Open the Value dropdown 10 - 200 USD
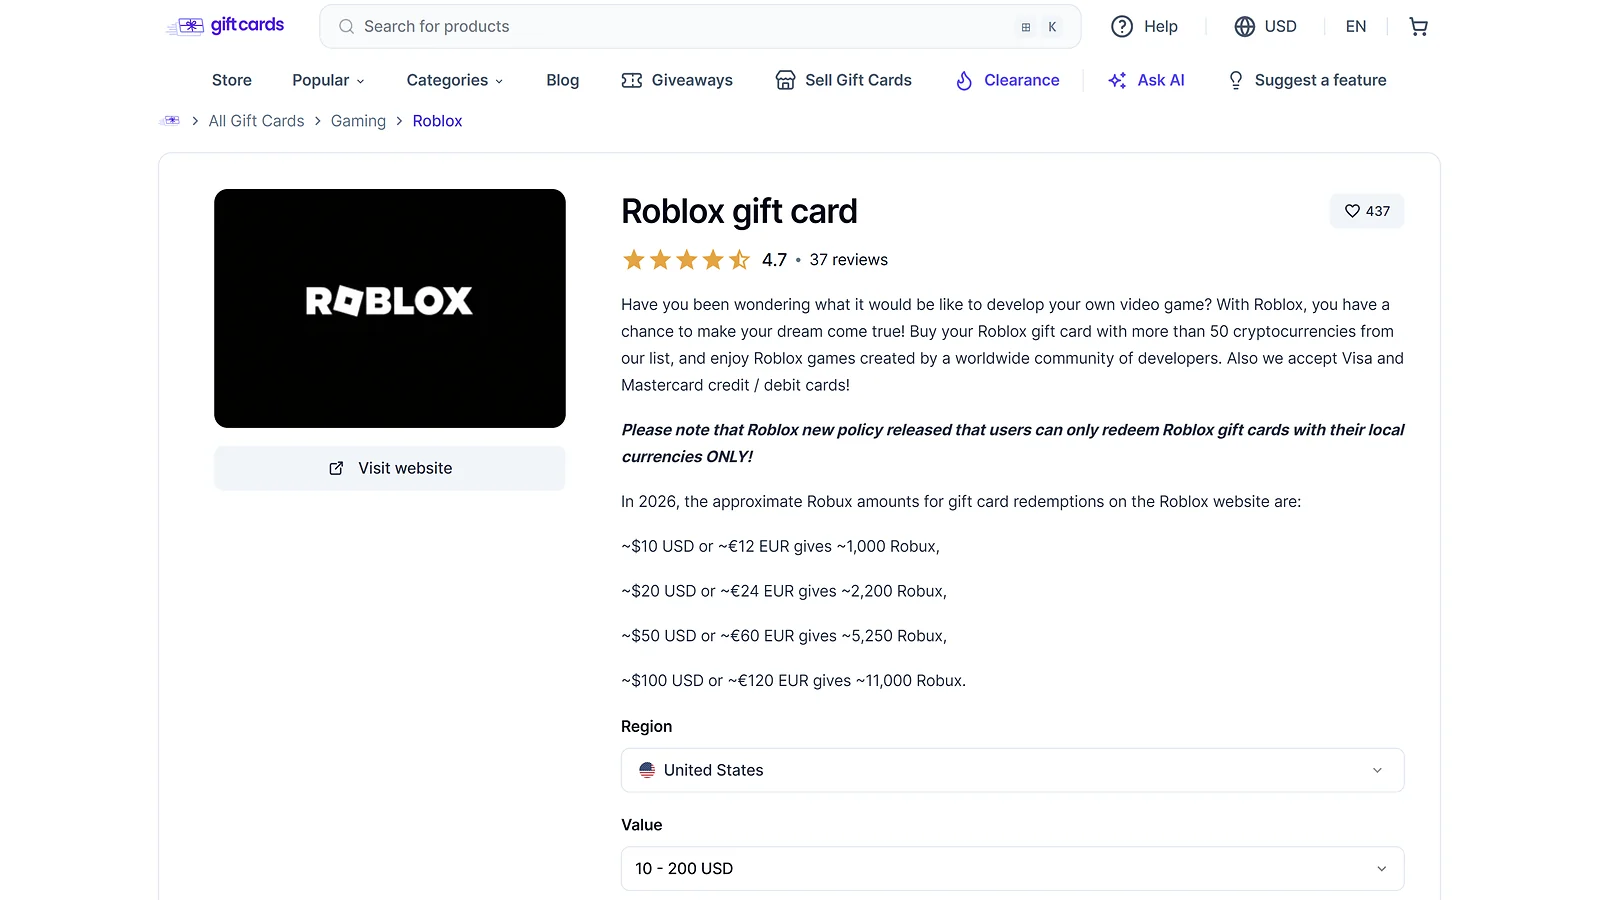The width and height of the screenshot is (1600, 900). tap(1012, 869)
